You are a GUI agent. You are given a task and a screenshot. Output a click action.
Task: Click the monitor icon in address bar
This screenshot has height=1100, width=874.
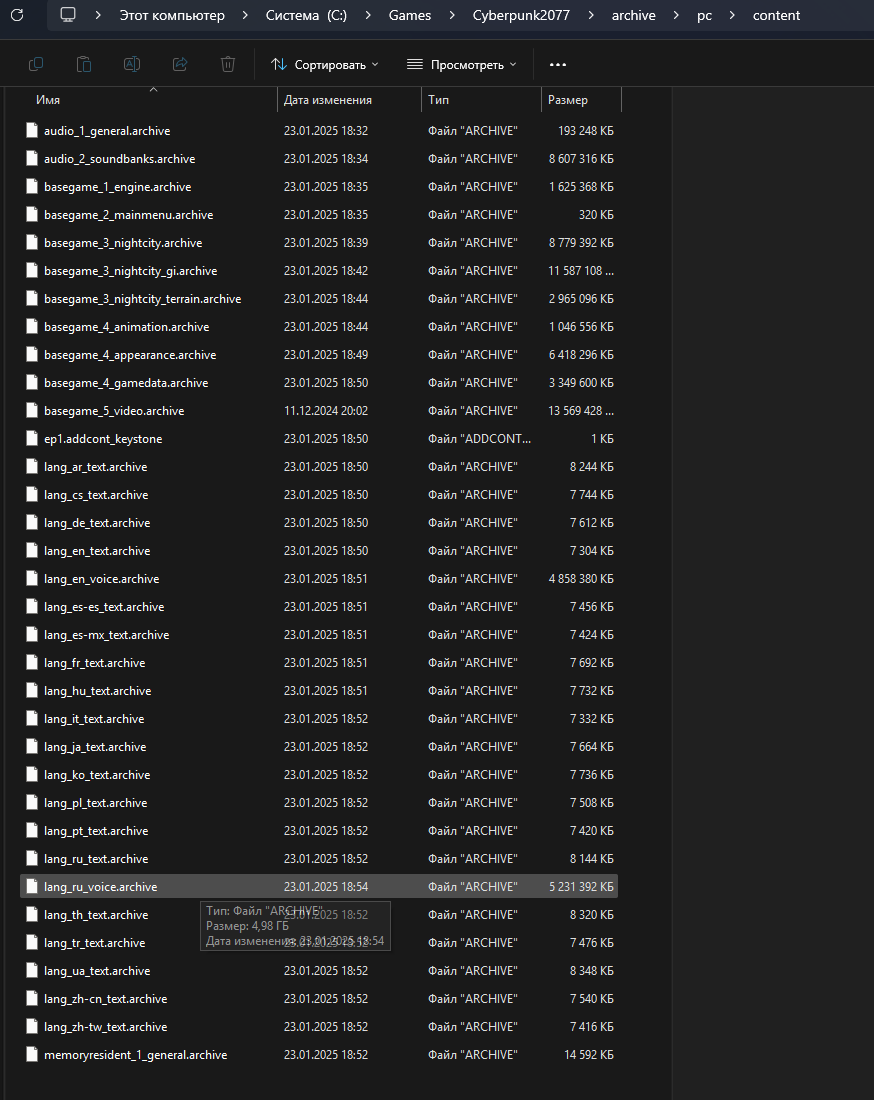click(x=68, y=15)
